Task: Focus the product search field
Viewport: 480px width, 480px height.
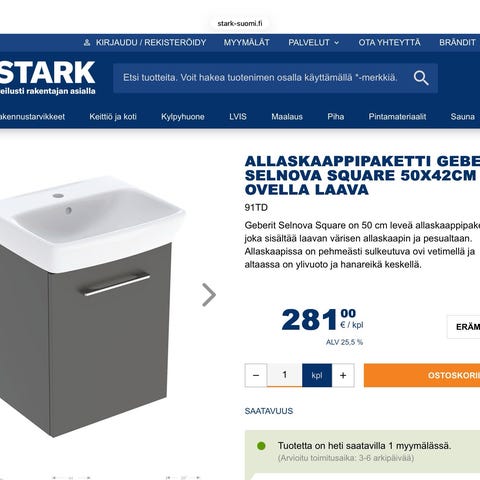Action: (260, 78)
